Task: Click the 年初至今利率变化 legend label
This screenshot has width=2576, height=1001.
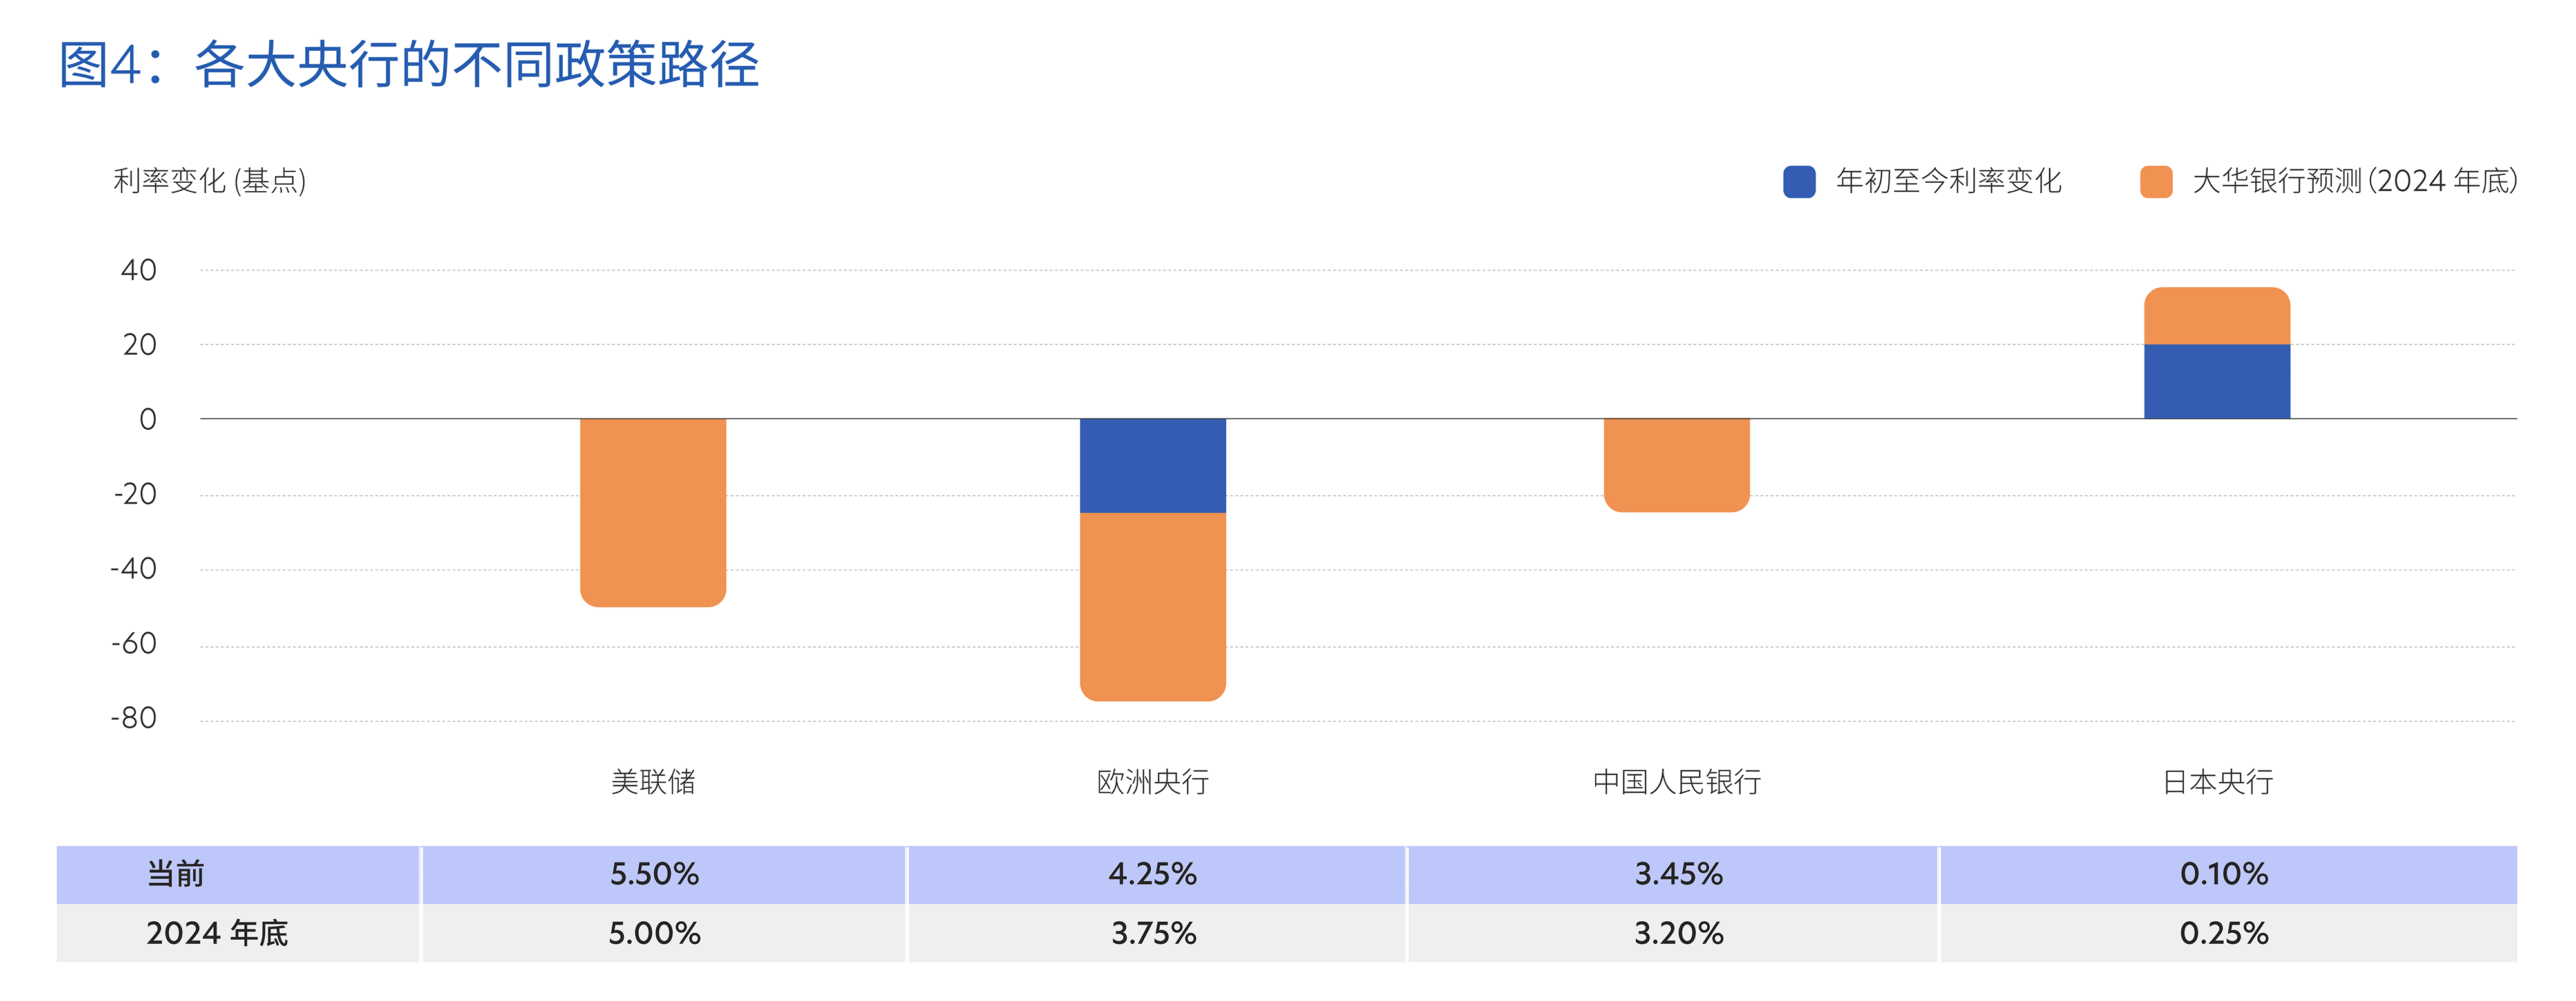Action: pos(1948,182)
